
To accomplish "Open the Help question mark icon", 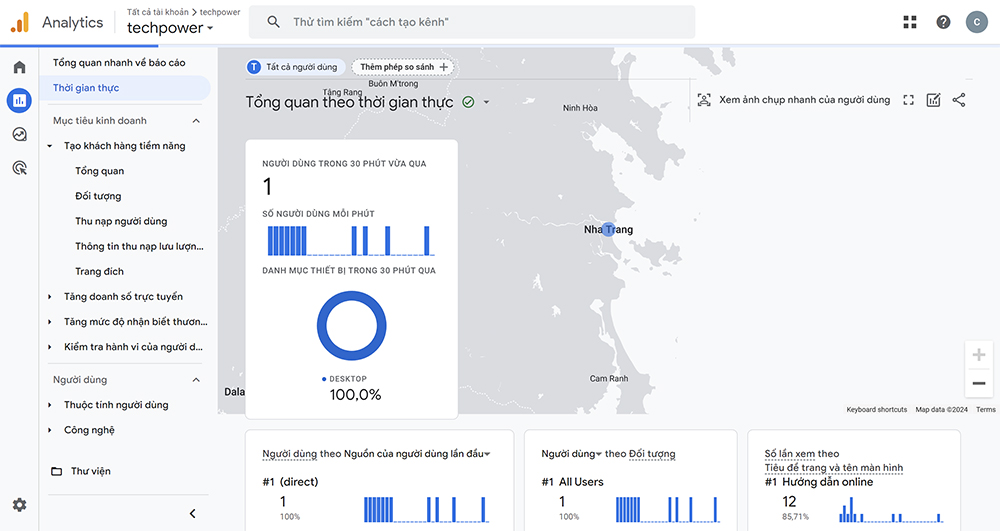I will pos(943,22).
